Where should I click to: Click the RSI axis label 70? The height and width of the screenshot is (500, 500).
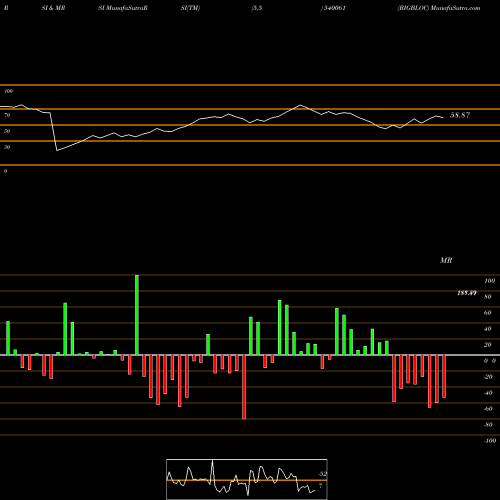[7, 115]
